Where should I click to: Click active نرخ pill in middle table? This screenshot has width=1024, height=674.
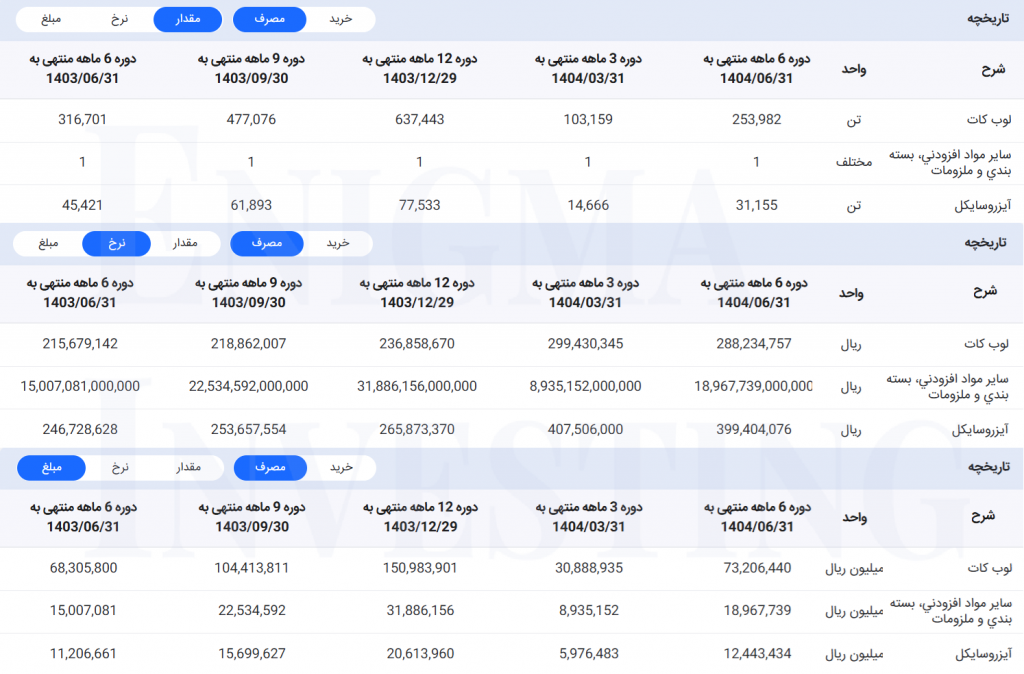pos(117,243)
